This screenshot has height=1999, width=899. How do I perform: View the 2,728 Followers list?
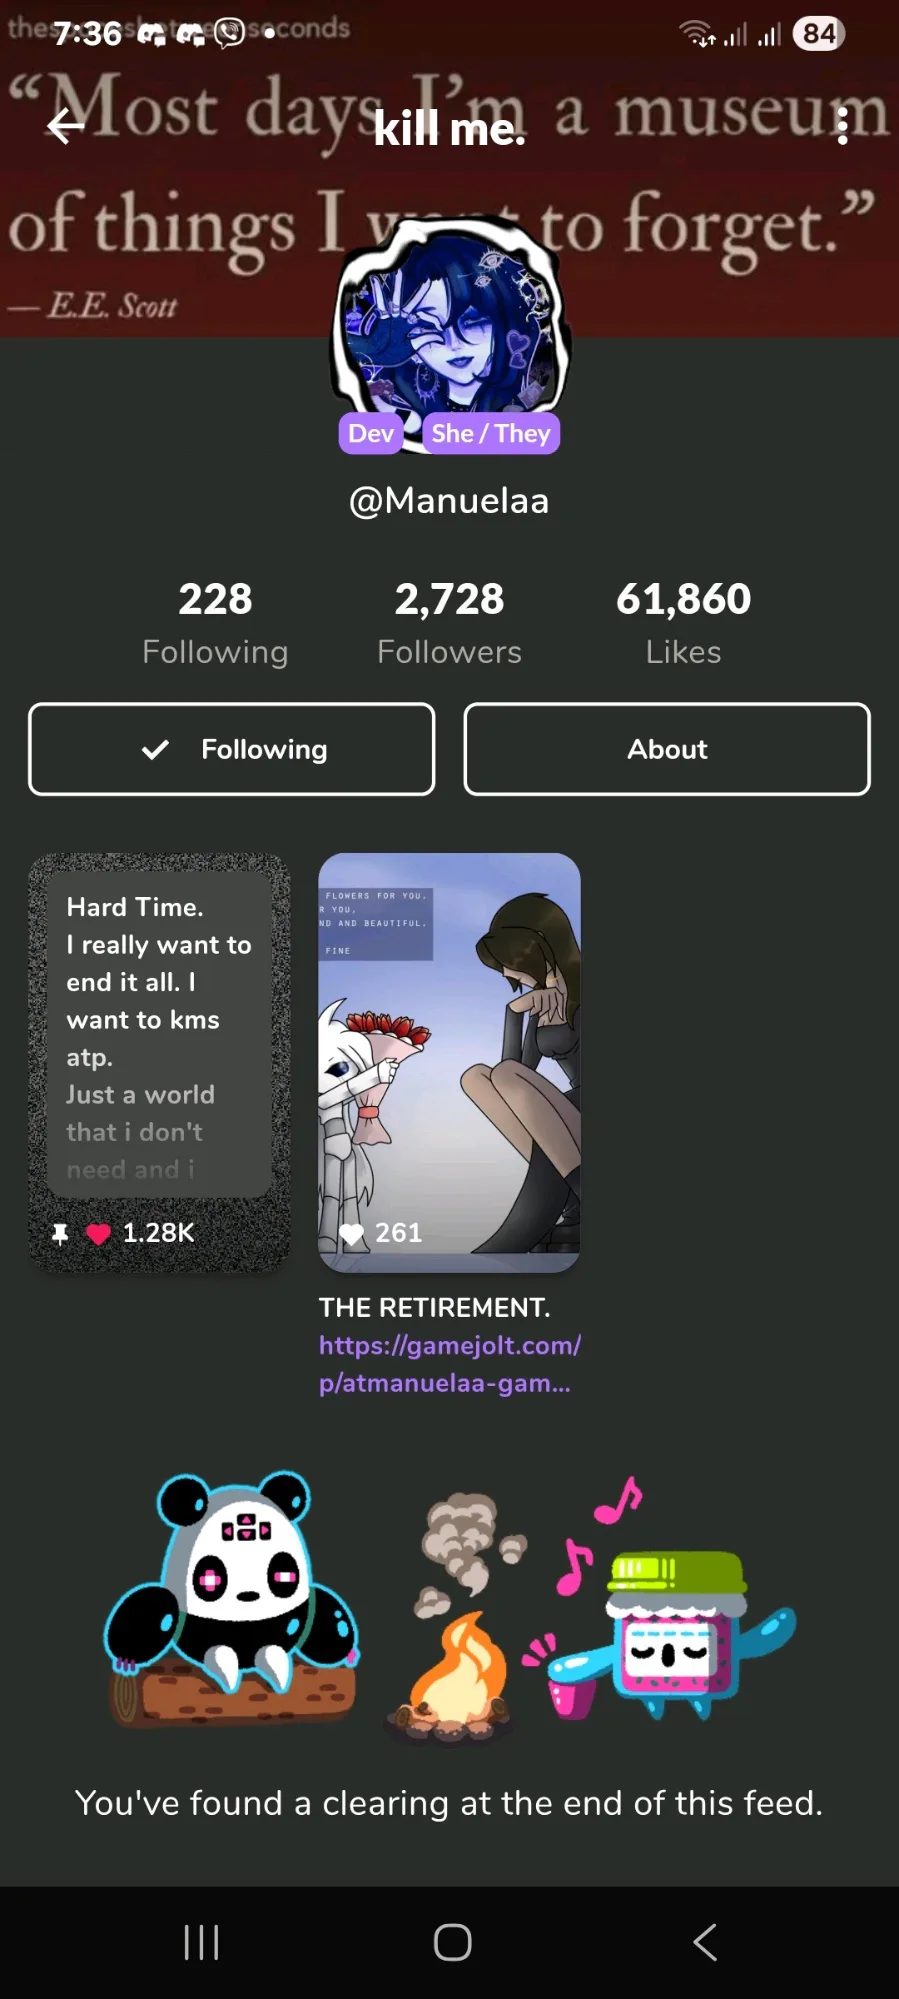click(449, 623)
